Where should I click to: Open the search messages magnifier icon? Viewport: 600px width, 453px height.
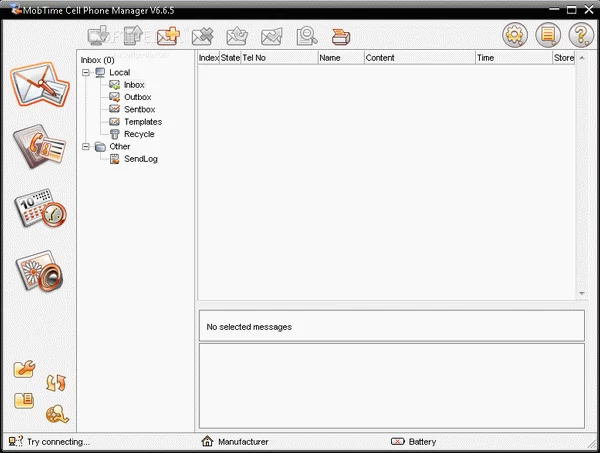pos(307,36)
